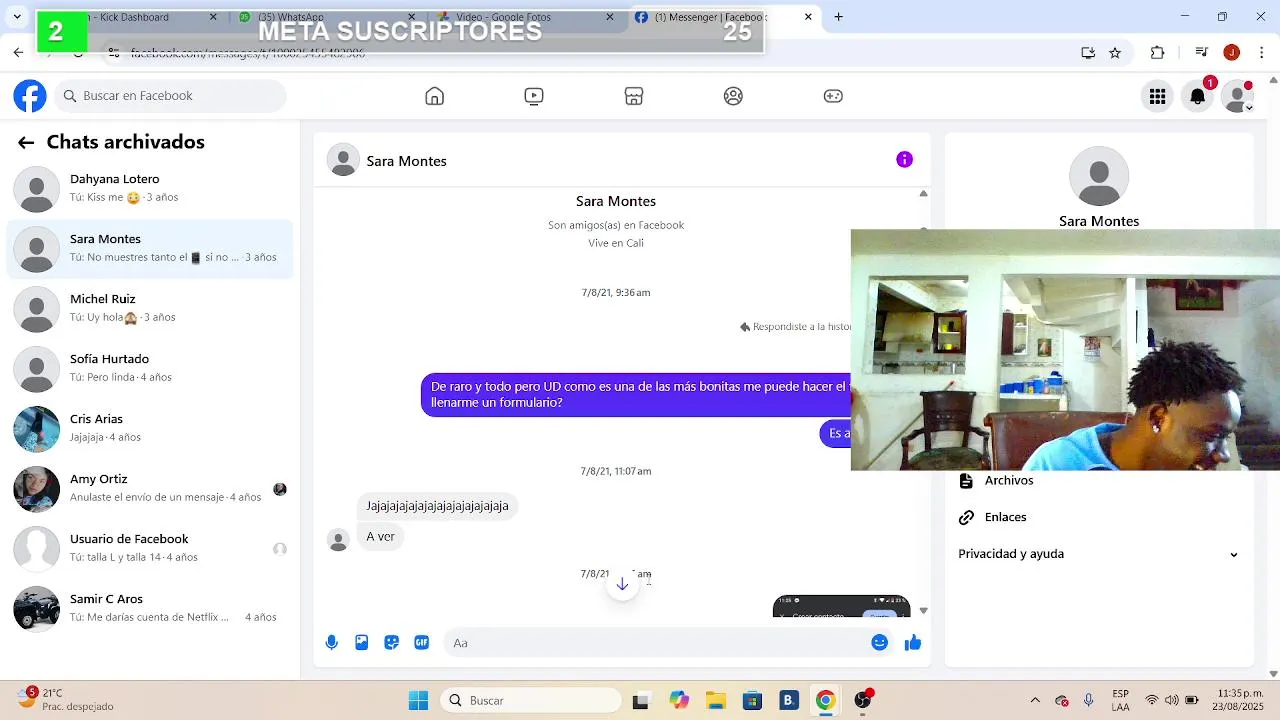Open the Michel Ruiz chat
This screenshot has width=1280, height=720.
150,308
